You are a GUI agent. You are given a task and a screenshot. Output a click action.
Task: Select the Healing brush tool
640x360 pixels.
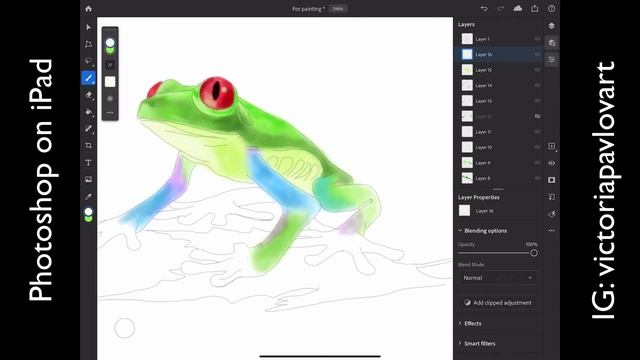(89, 129)
